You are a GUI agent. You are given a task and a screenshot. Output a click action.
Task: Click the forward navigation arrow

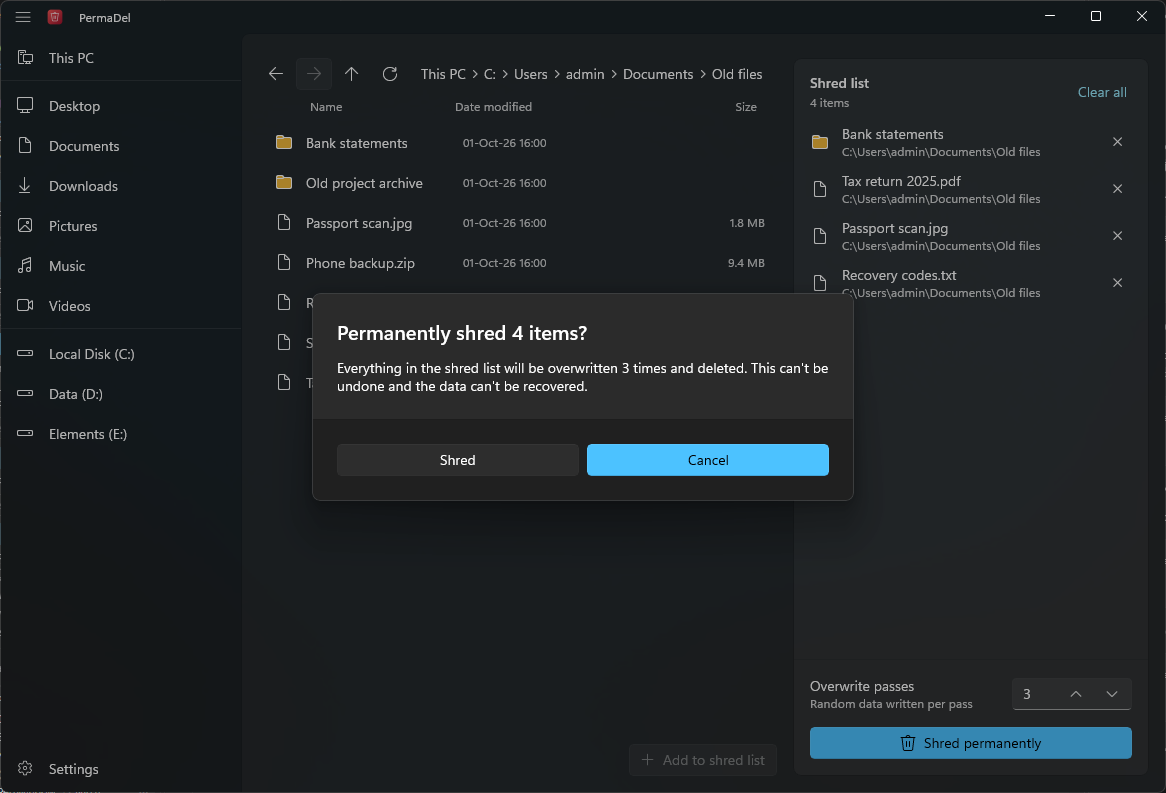tap(314, 74)
